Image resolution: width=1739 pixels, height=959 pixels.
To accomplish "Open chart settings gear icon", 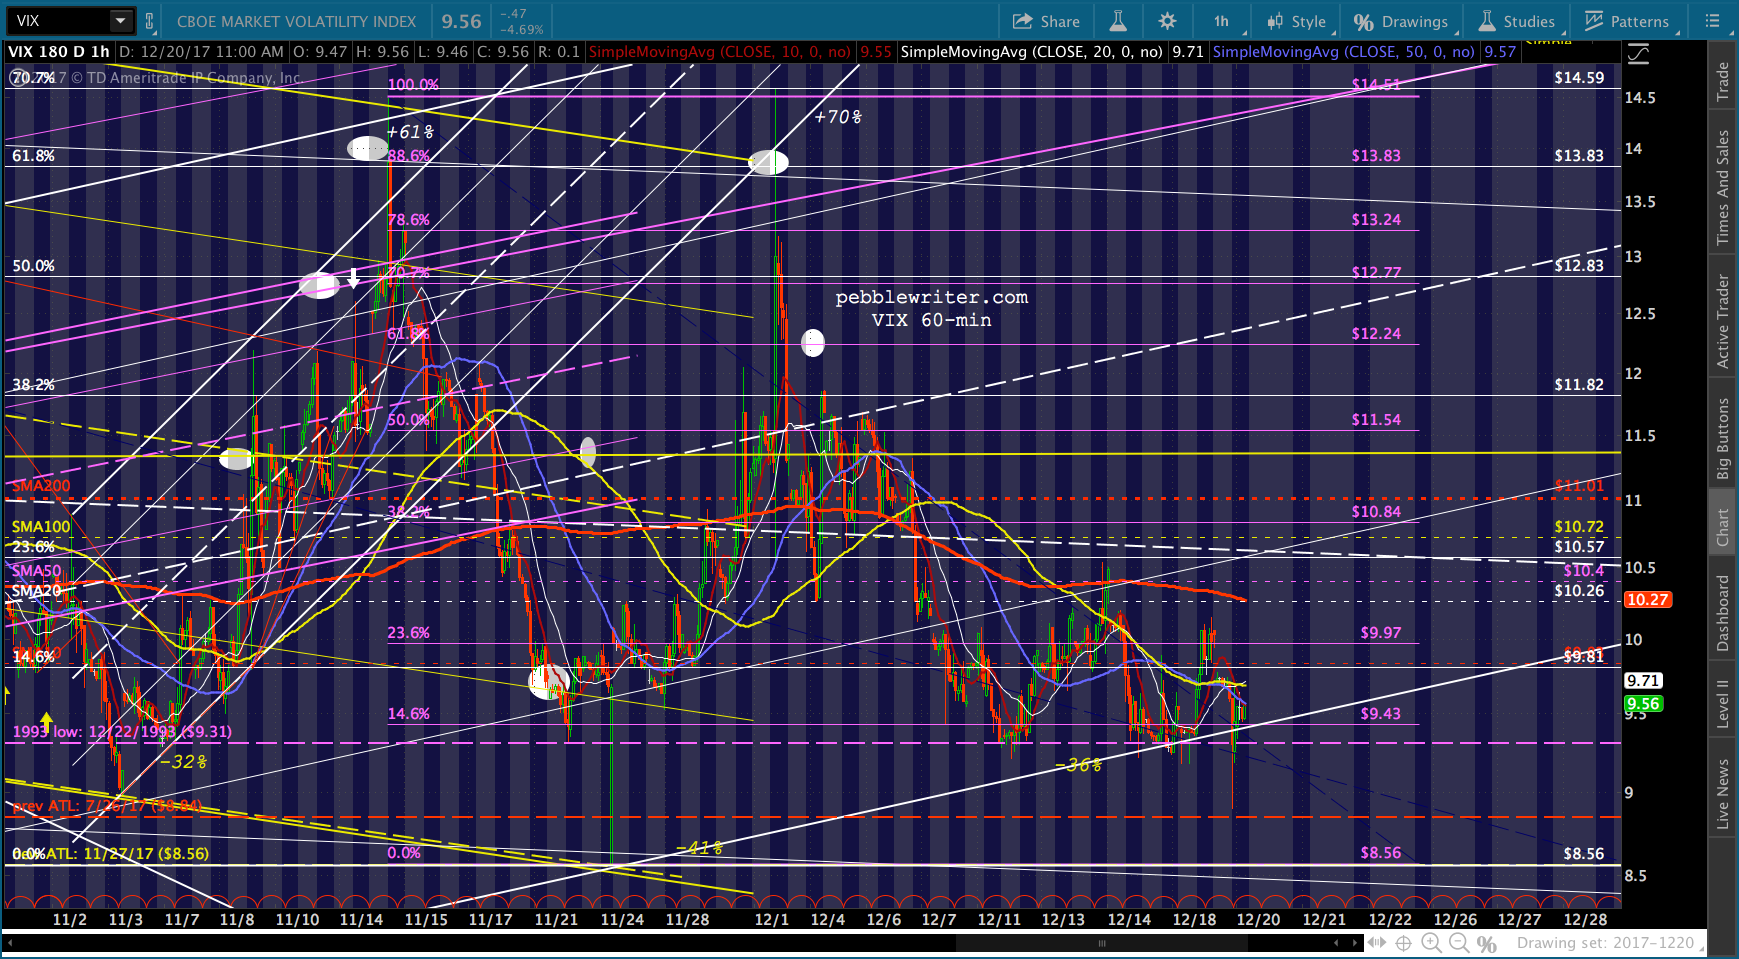I will coord(1167,21).
